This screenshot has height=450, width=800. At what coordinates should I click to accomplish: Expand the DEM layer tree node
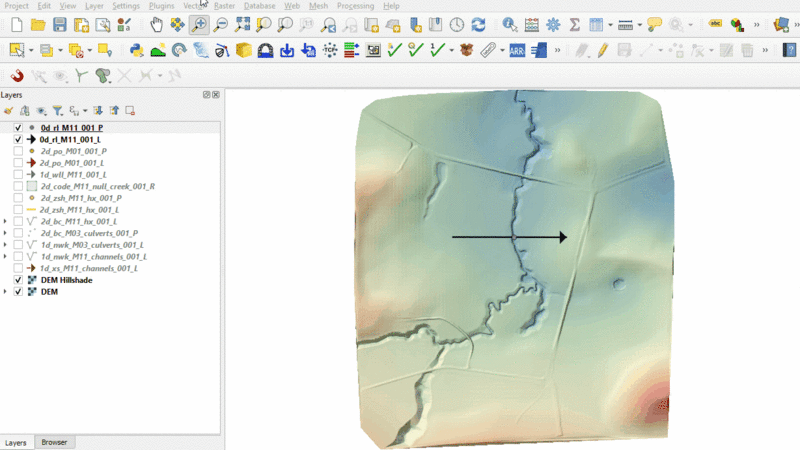coord(6,292)
